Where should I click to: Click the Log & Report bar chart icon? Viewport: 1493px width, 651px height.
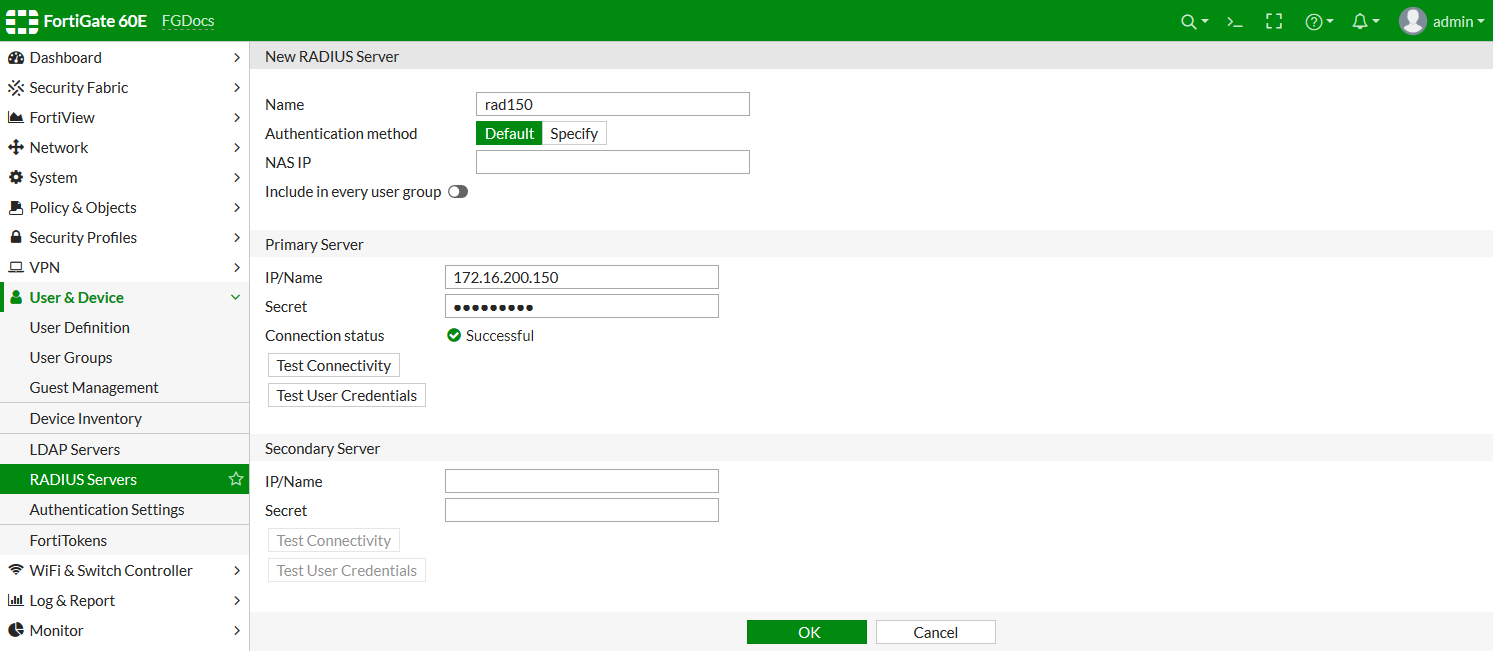point(15,601)
